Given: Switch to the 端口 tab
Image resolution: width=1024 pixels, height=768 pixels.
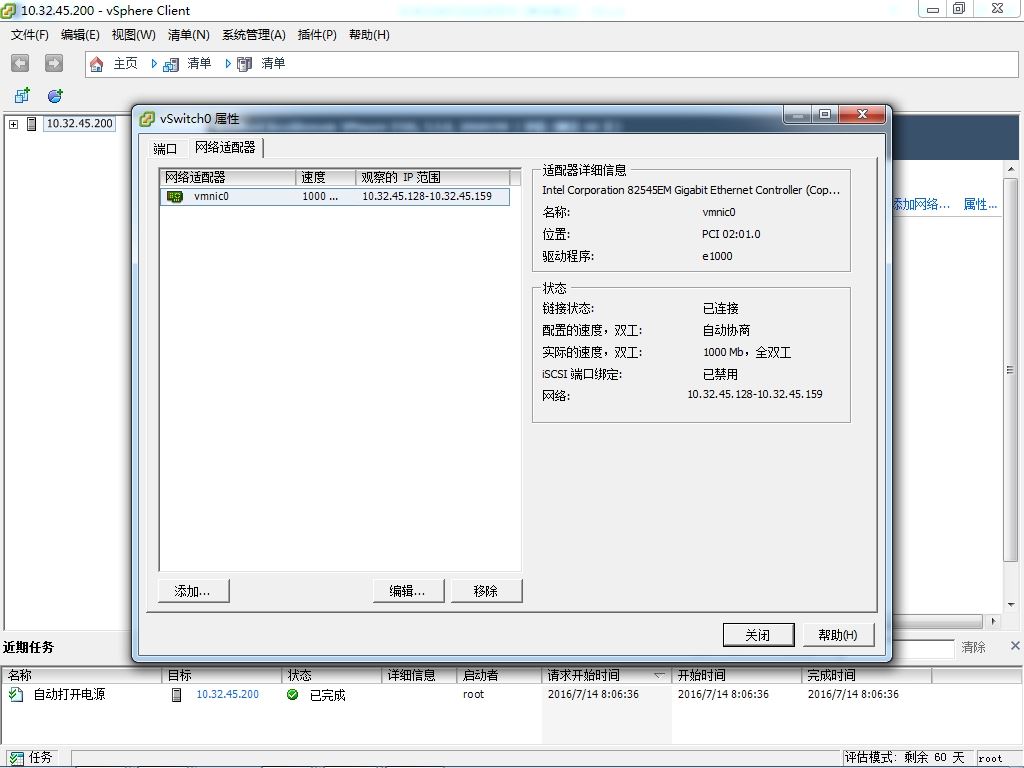Looking at the screenshot, I should tap(165, 149).
